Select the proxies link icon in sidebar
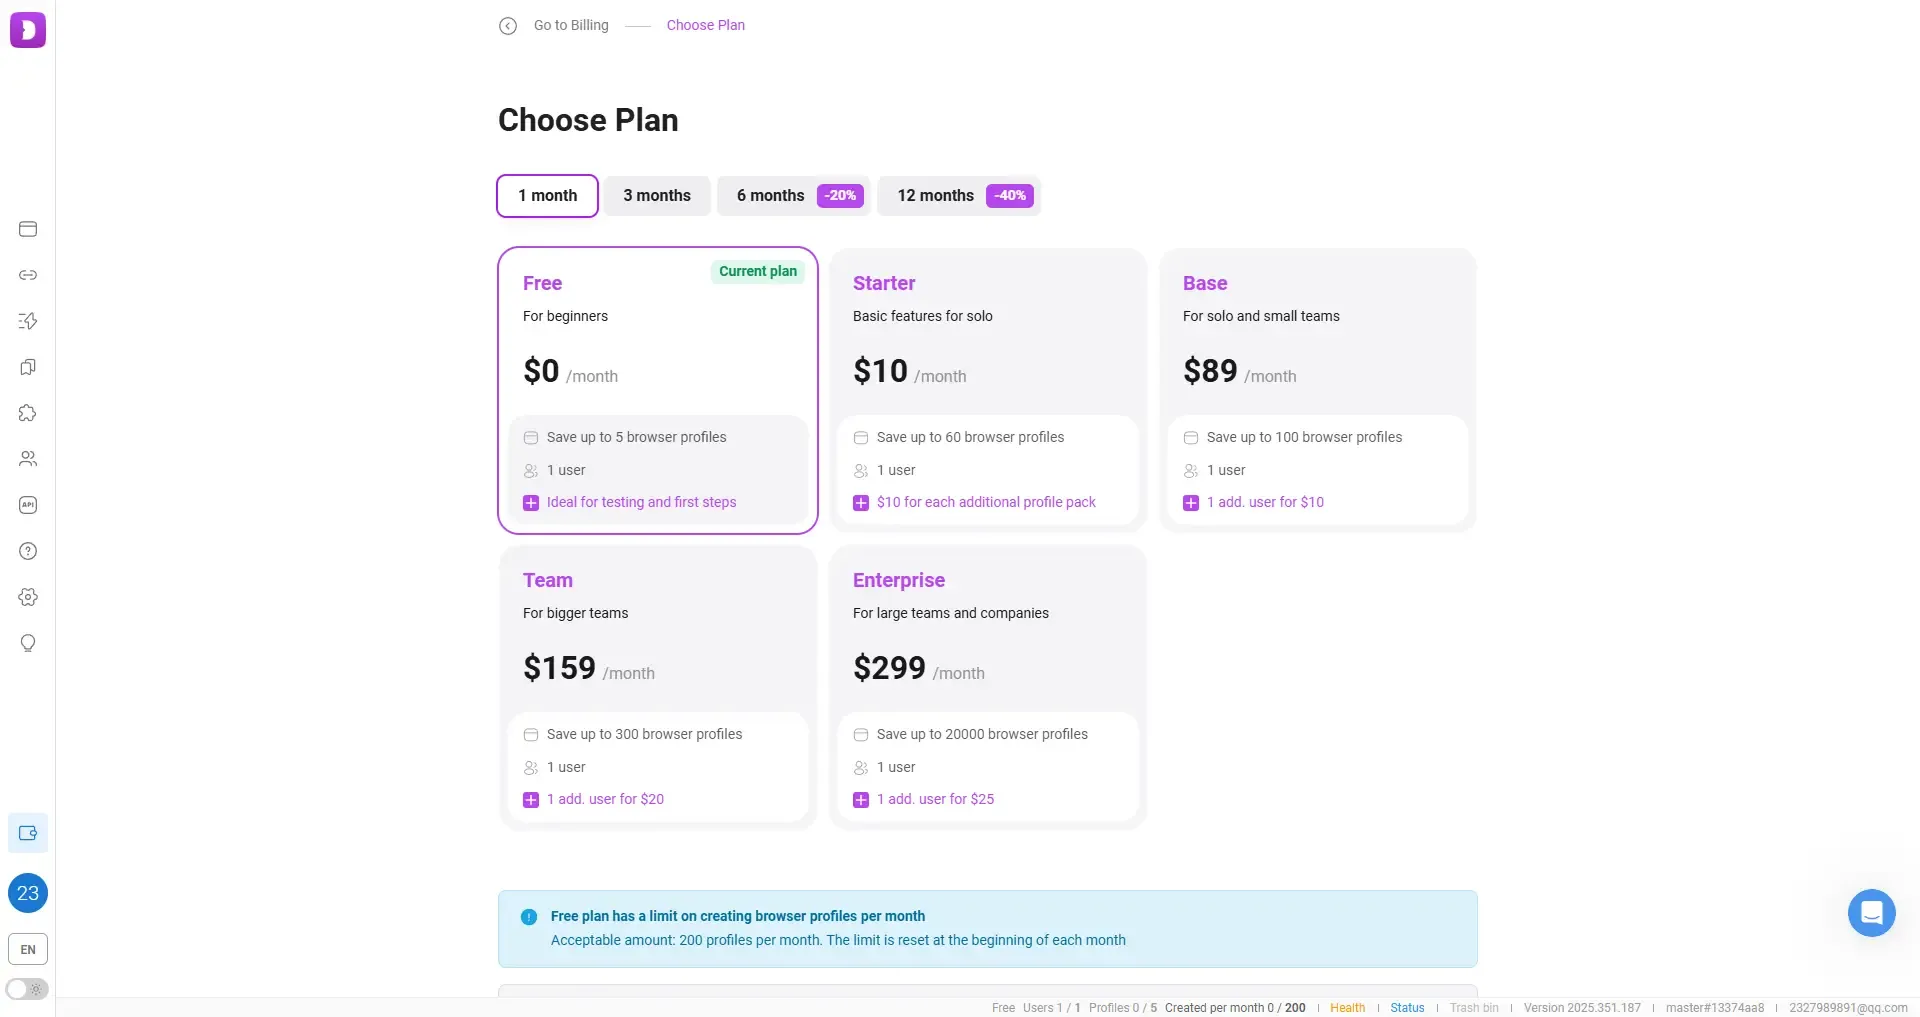Viewport: 1920px width, 1017px height. (27, 275)
